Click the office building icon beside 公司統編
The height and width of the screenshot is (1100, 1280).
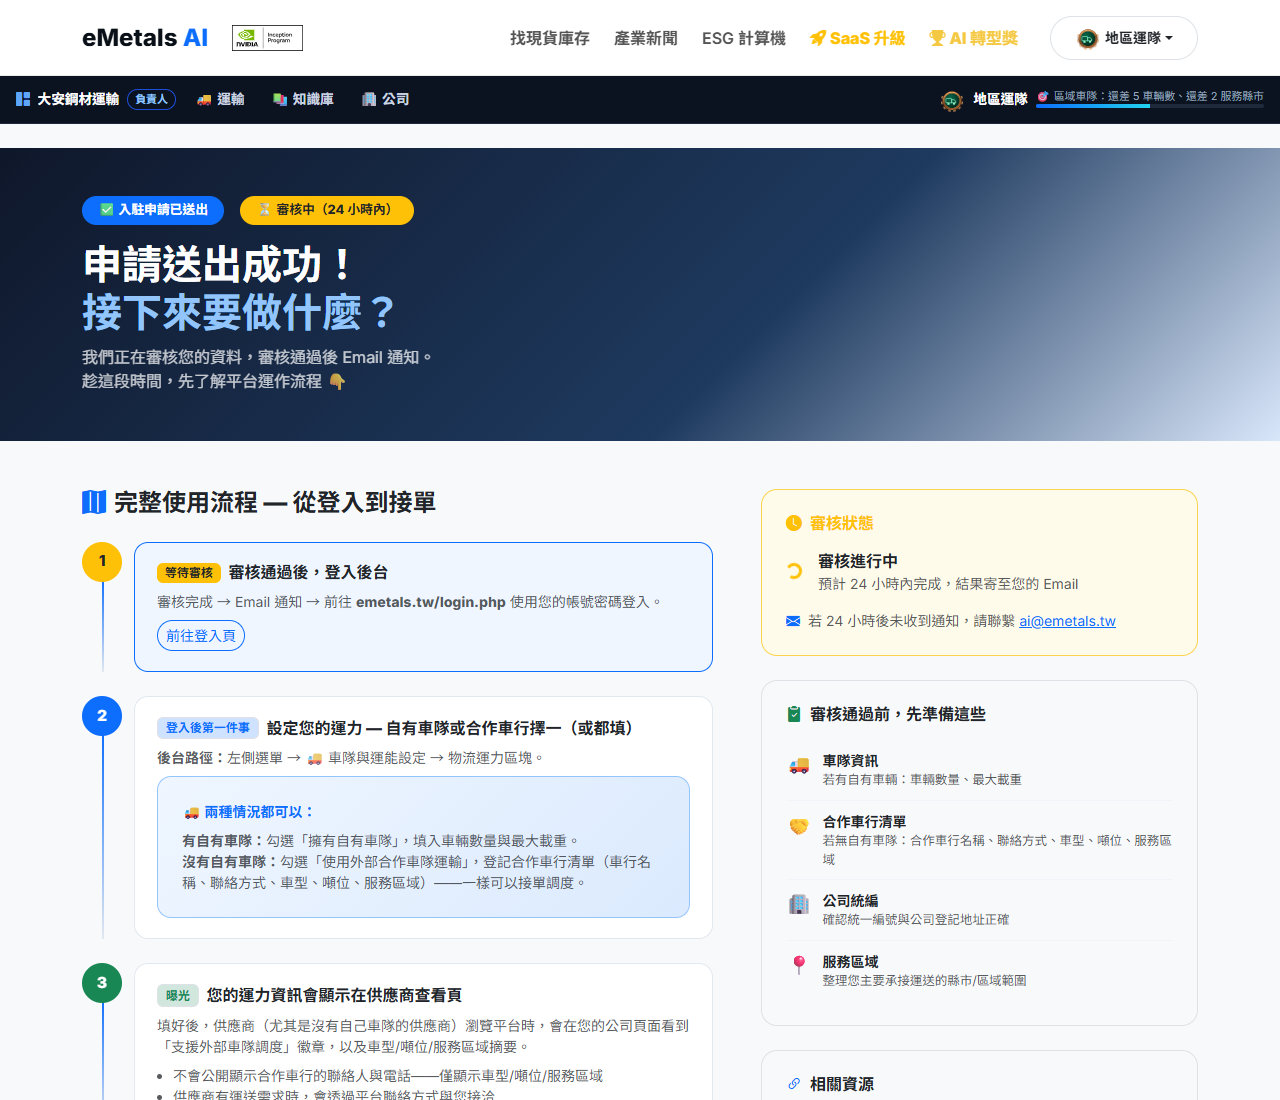coord(799,905)
